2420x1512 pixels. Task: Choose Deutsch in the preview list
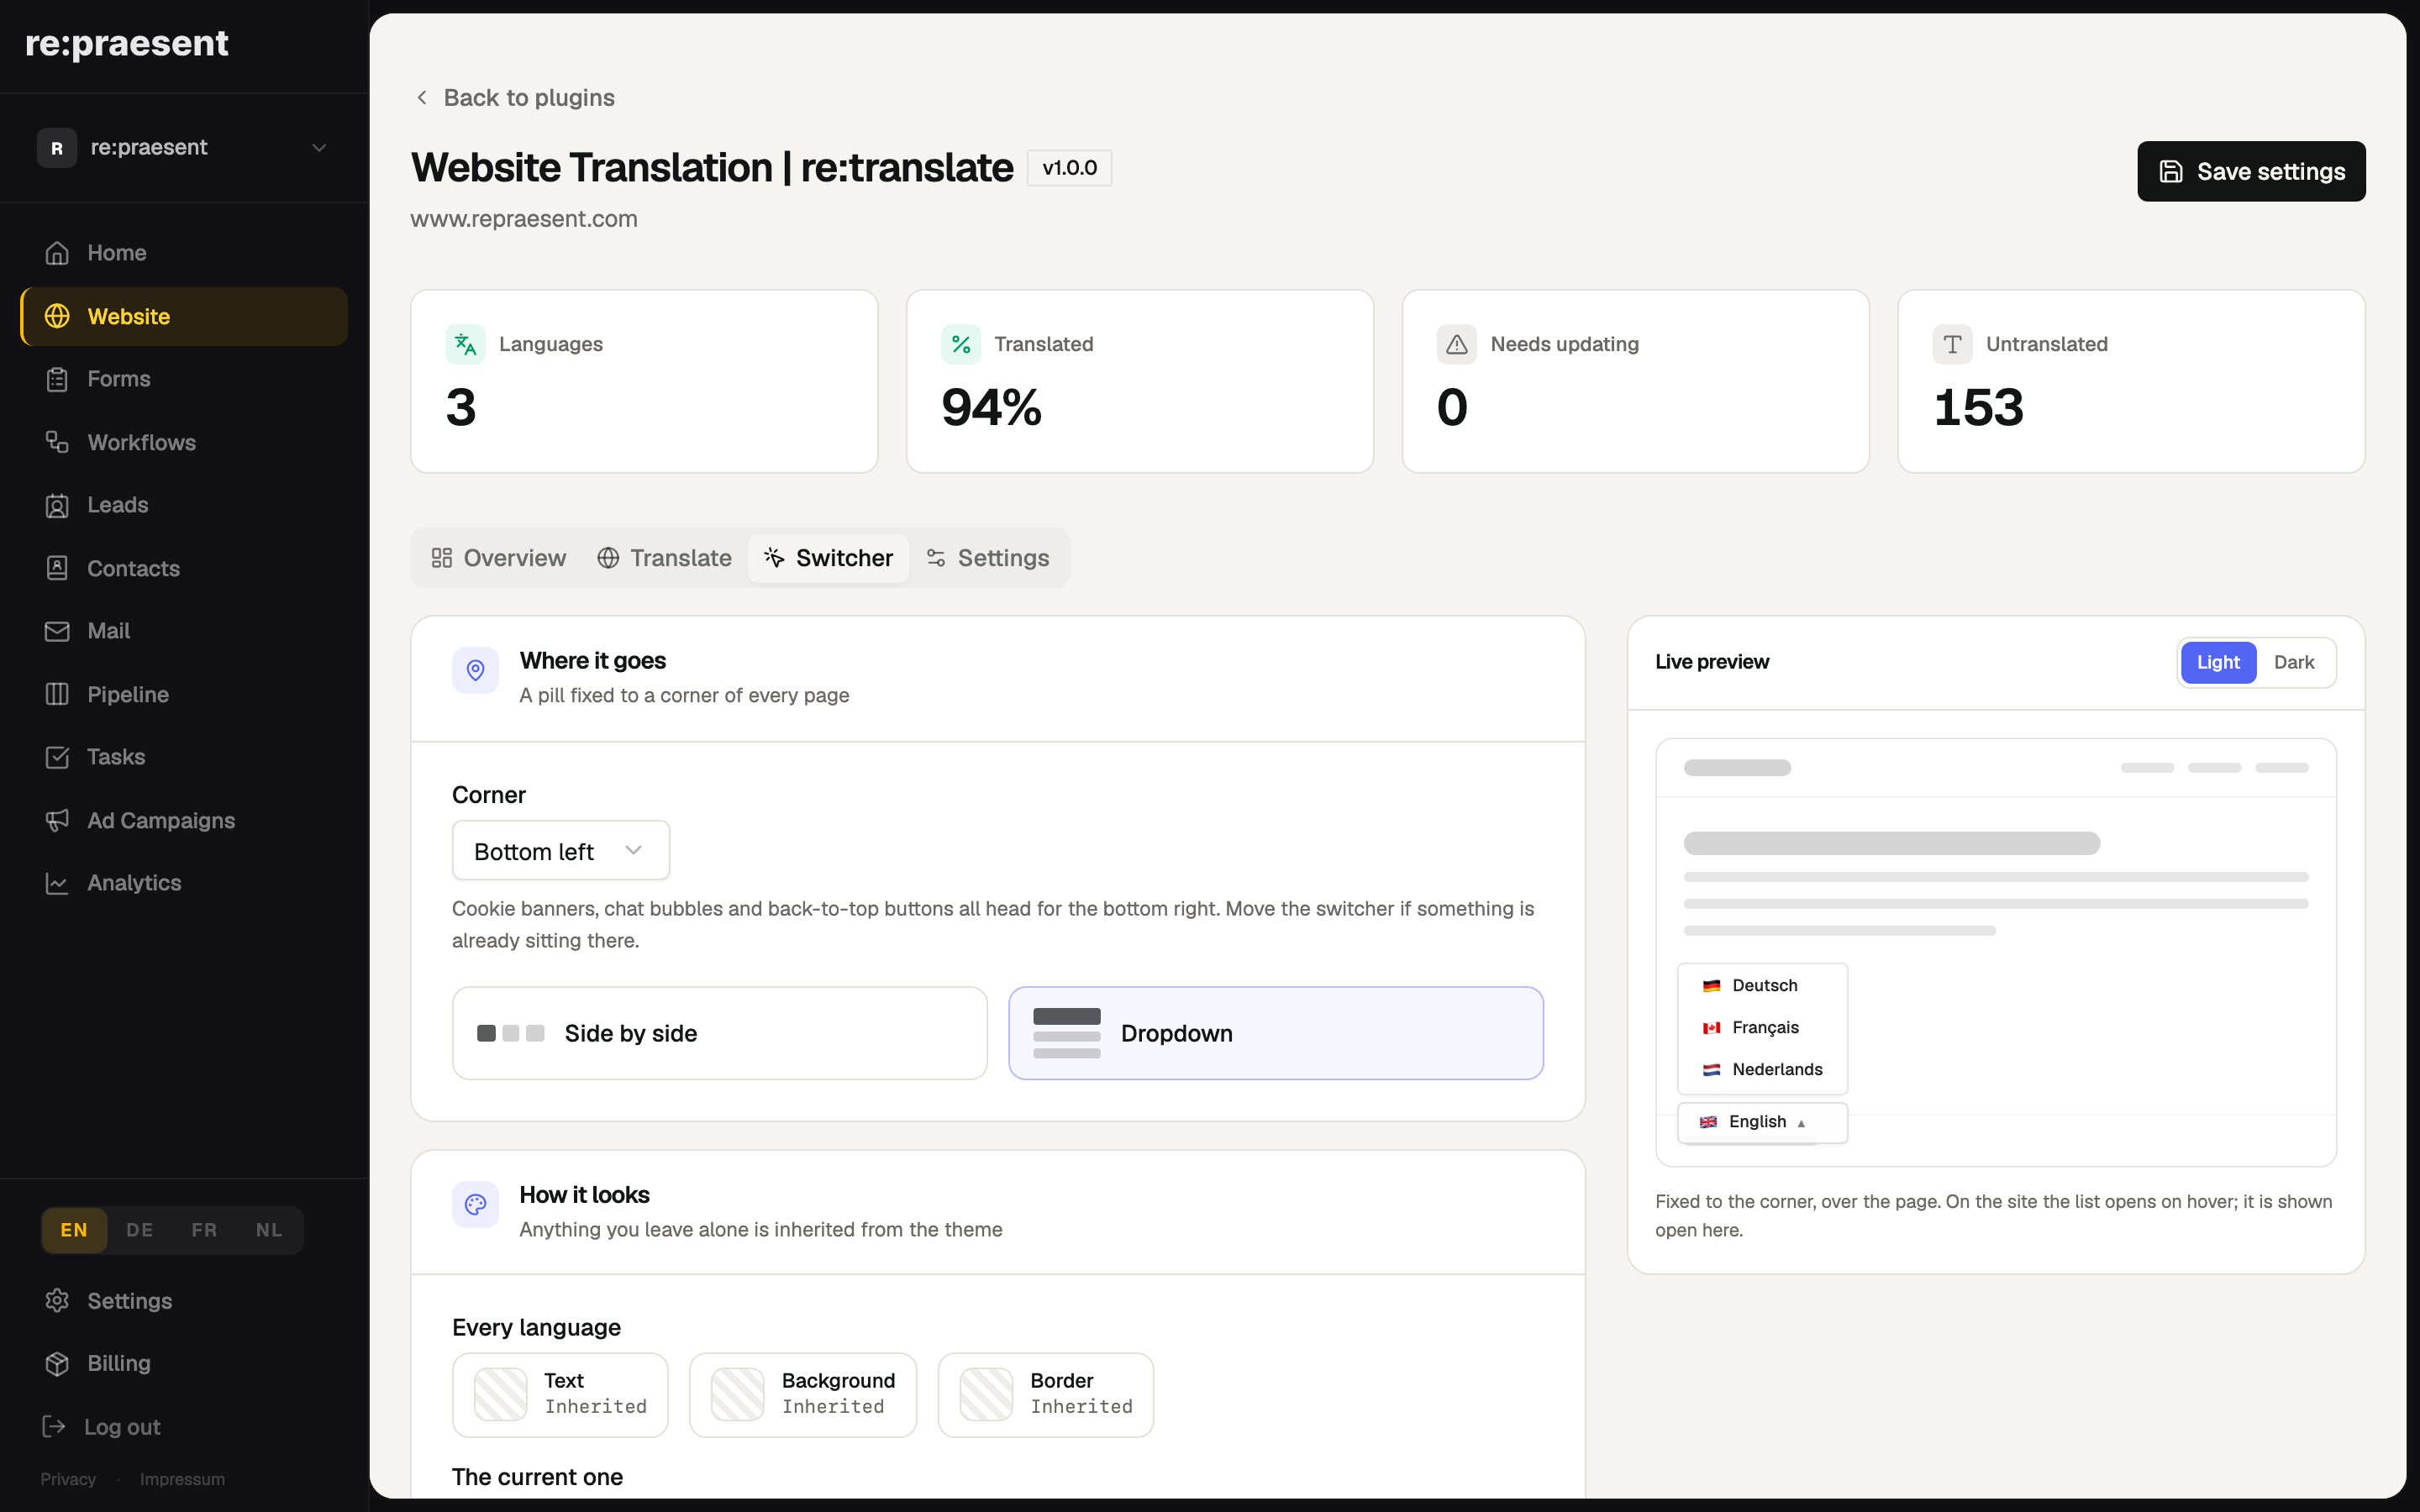1762,985
